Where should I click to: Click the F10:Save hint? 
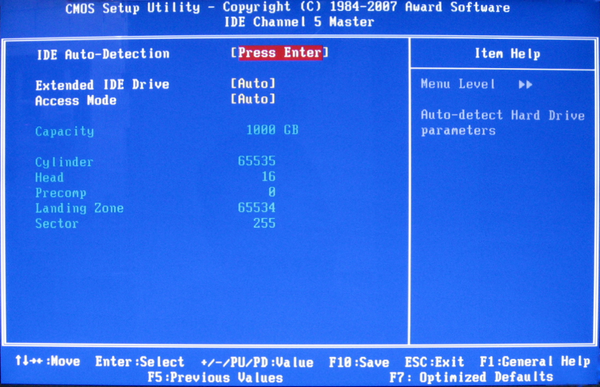(x=359, y=362)
